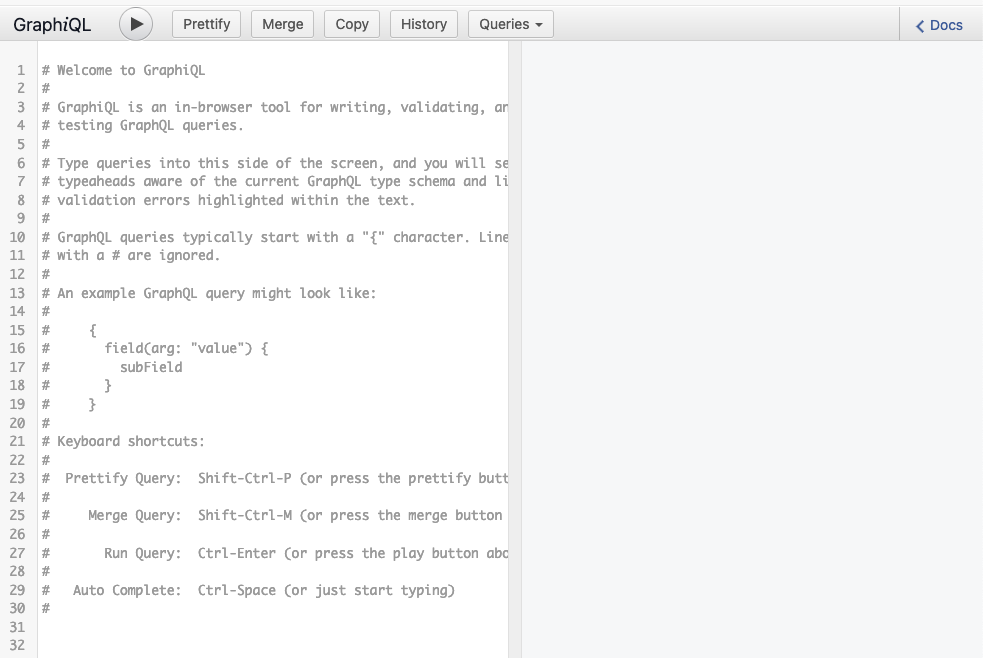The image size is (983, 658).
Task: Click the query editor area below line 30
Action: point(250,630)
